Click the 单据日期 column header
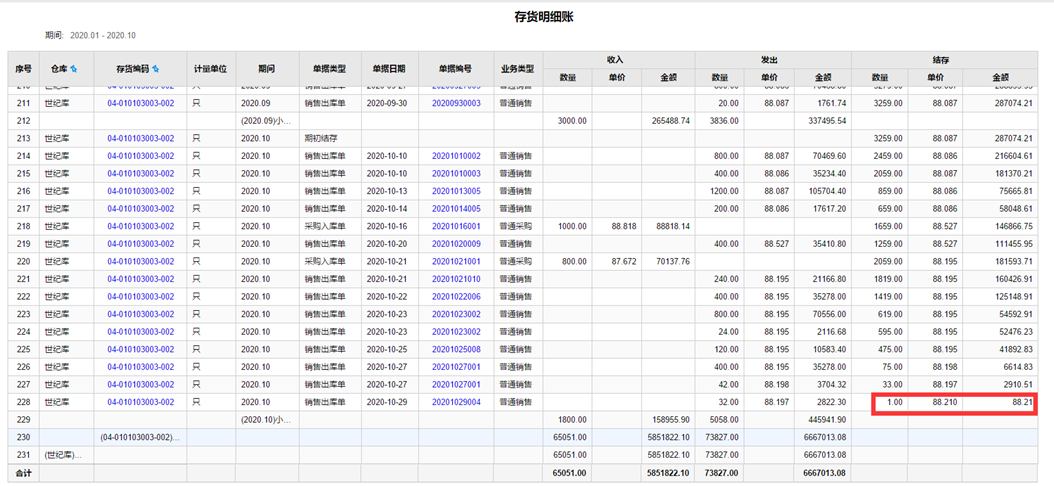The image size is (1054, 486). tap(388, 69)
